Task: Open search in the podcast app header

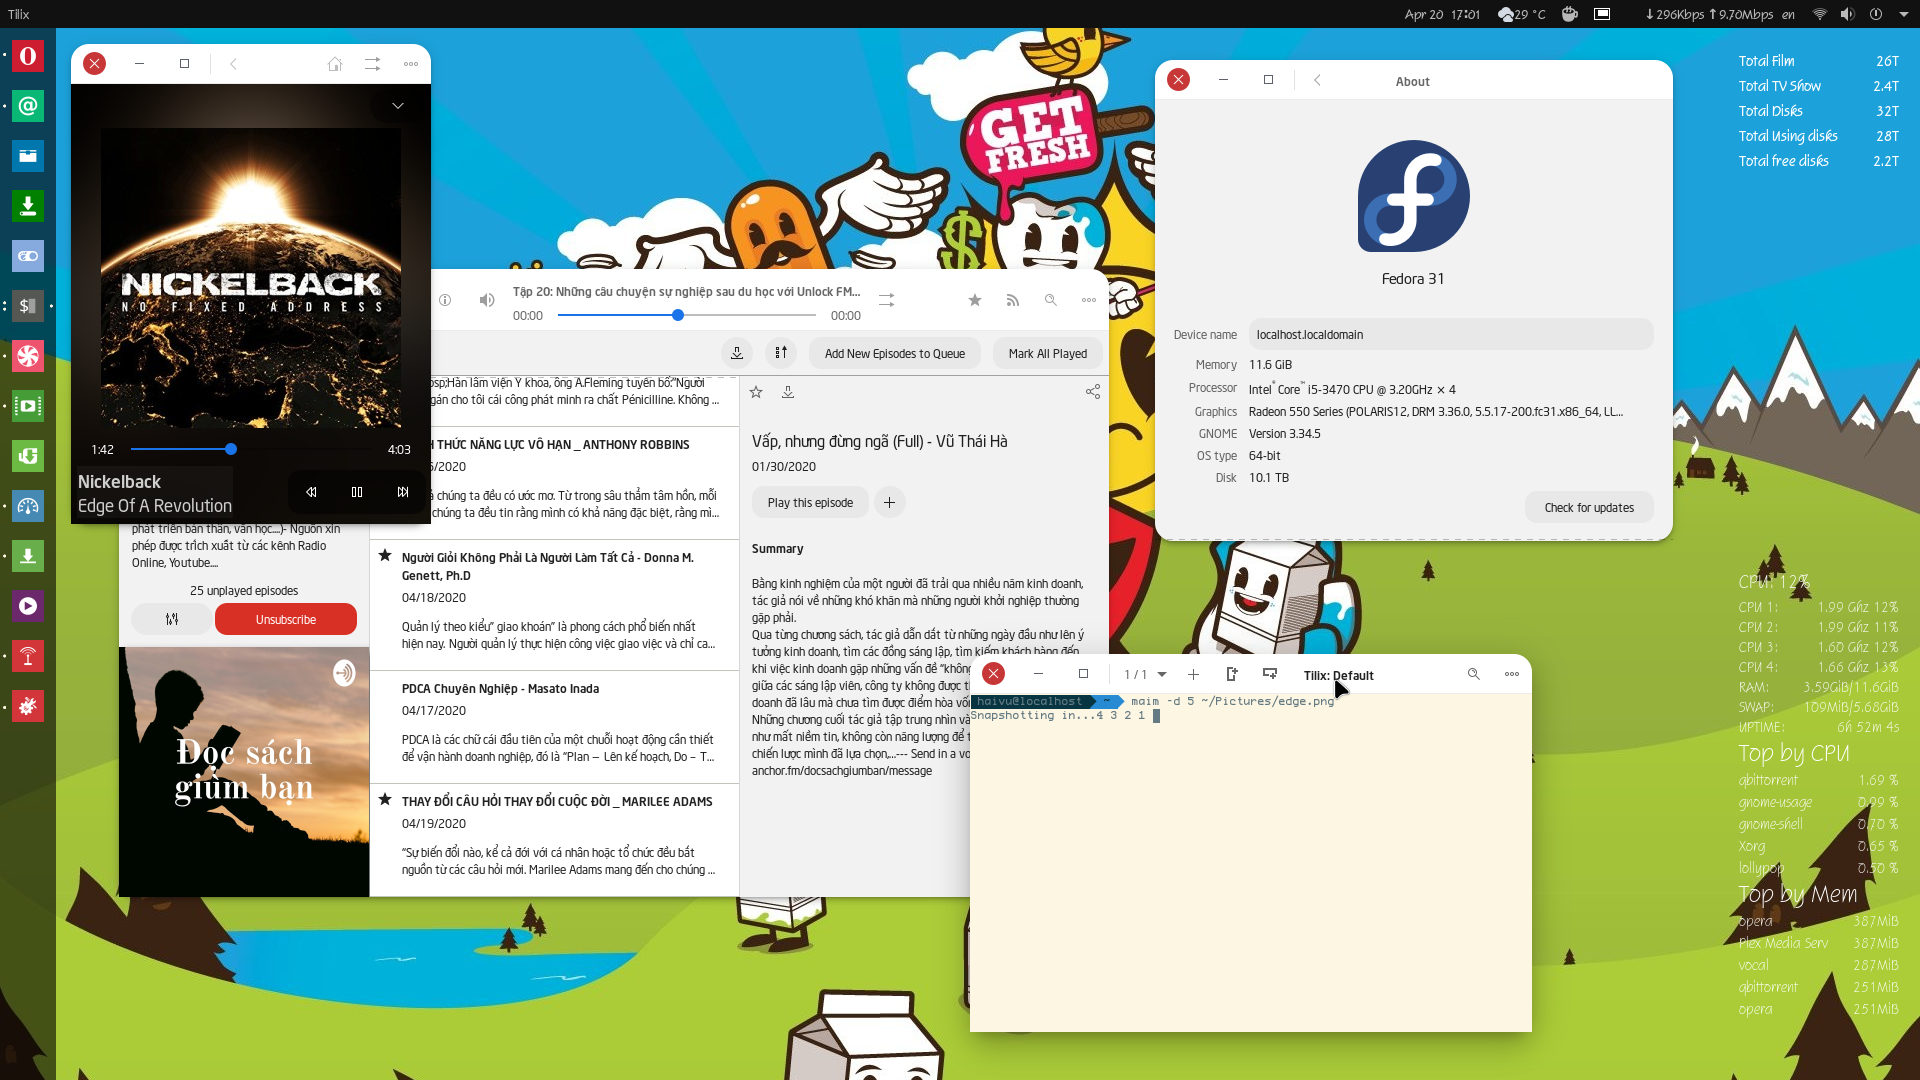Action: coord(1050,300)
